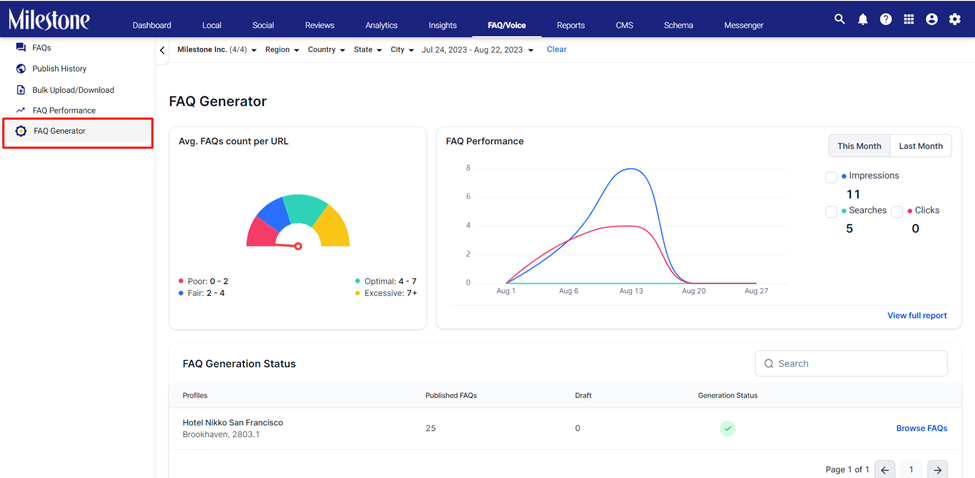
Task: Click the FAQ Generator sidebar icon
Action: pyautogui.click(x=21, y=131)
